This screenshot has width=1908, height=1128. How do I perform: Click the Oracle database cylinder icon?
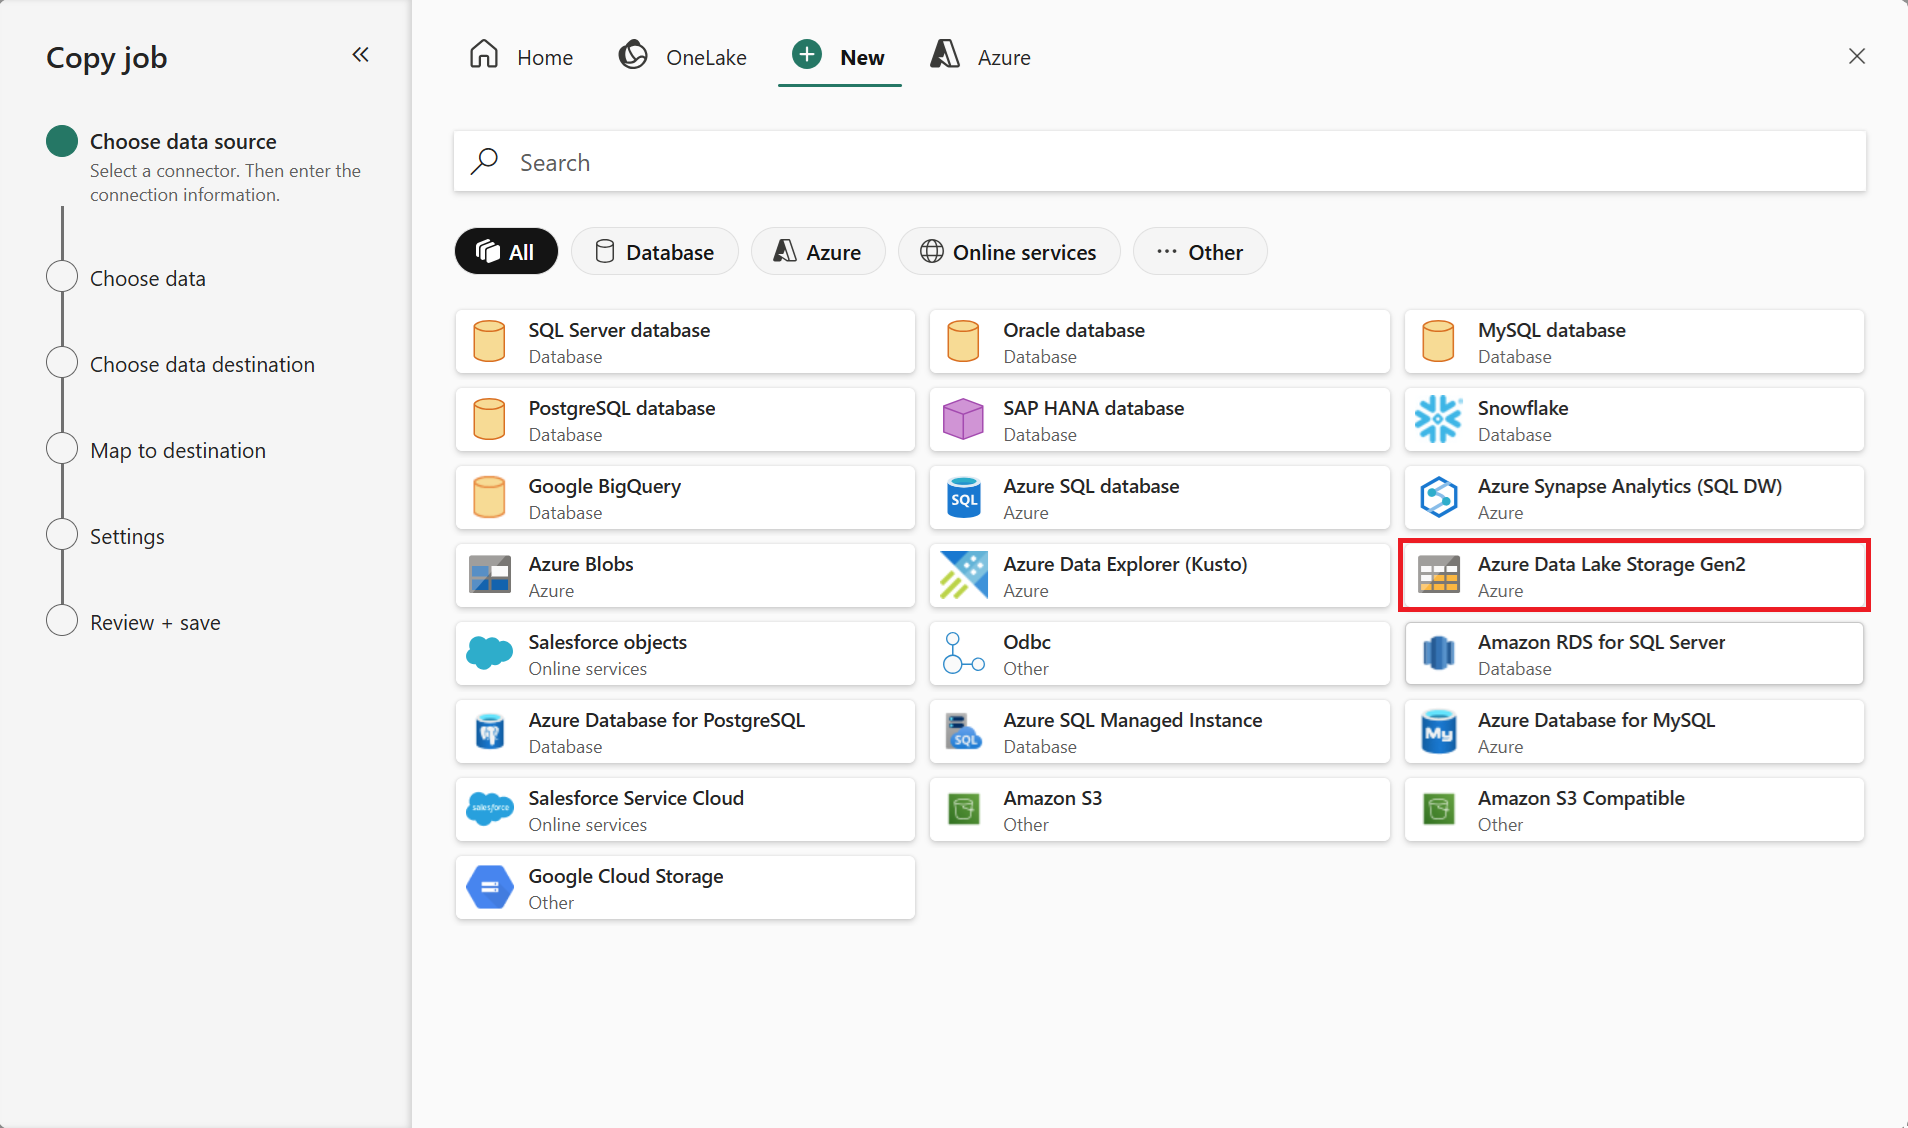click(x=963, y=342)
